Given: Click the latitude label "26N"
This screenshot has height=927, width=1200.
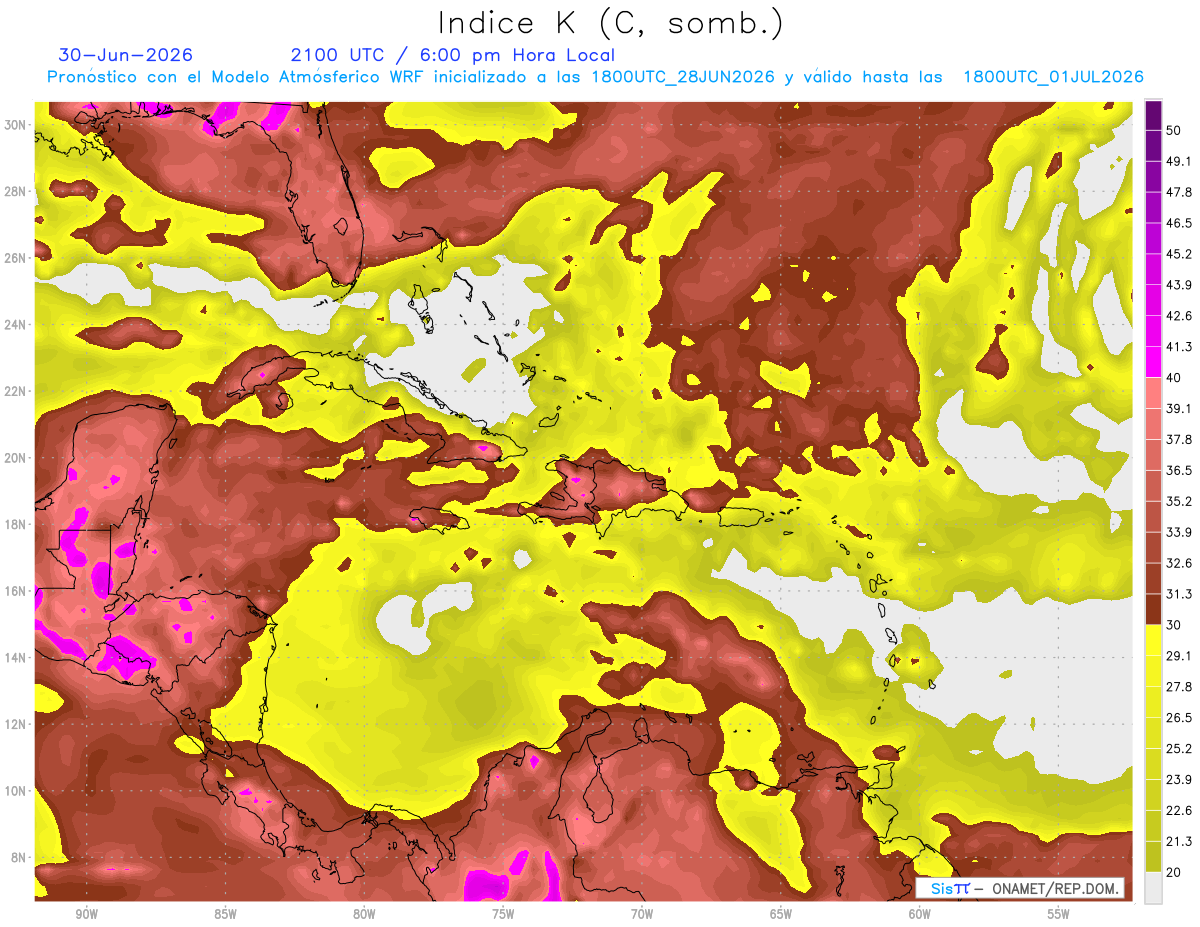Looking at the screenshot, I should (x=16, y=258).
